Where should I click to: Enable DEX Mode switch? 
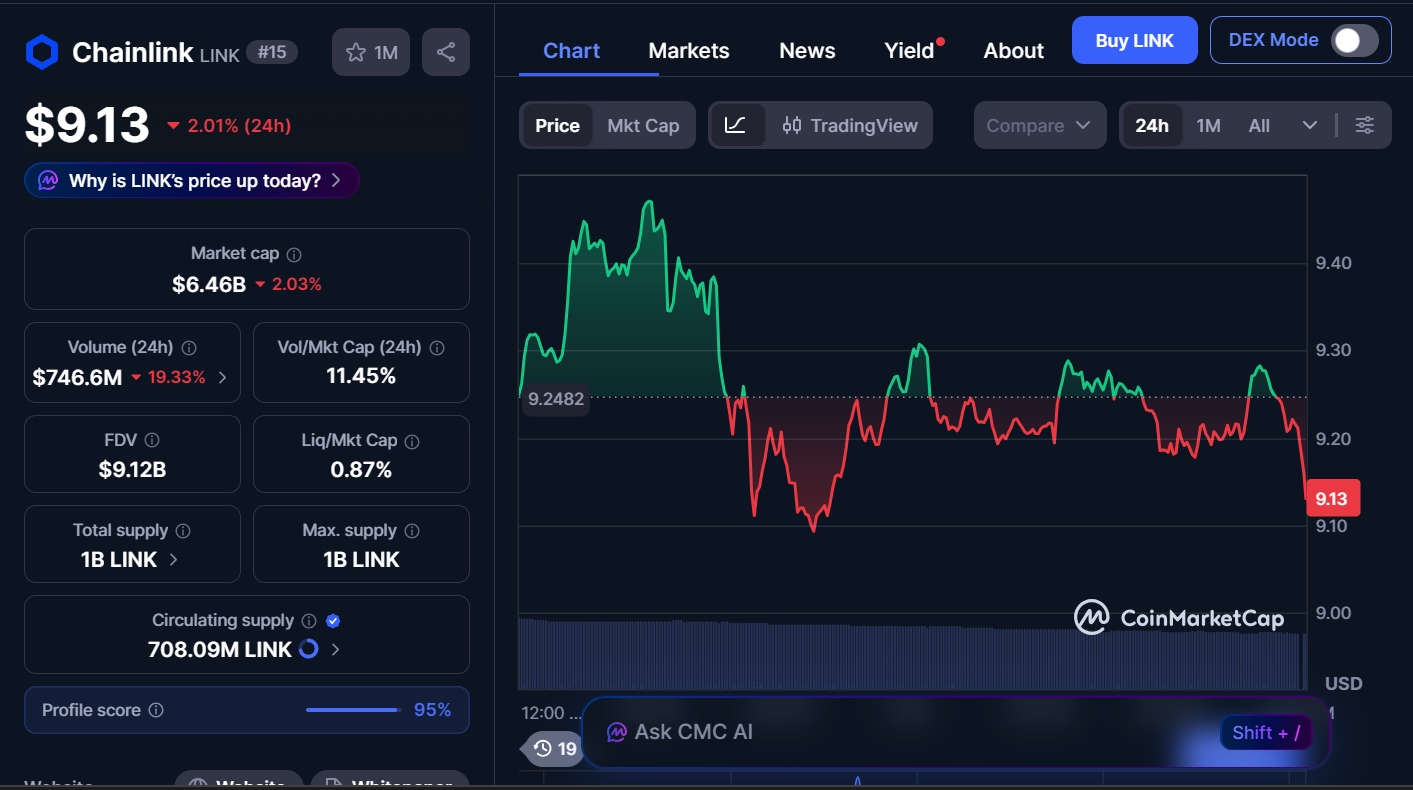(1355, 40)
